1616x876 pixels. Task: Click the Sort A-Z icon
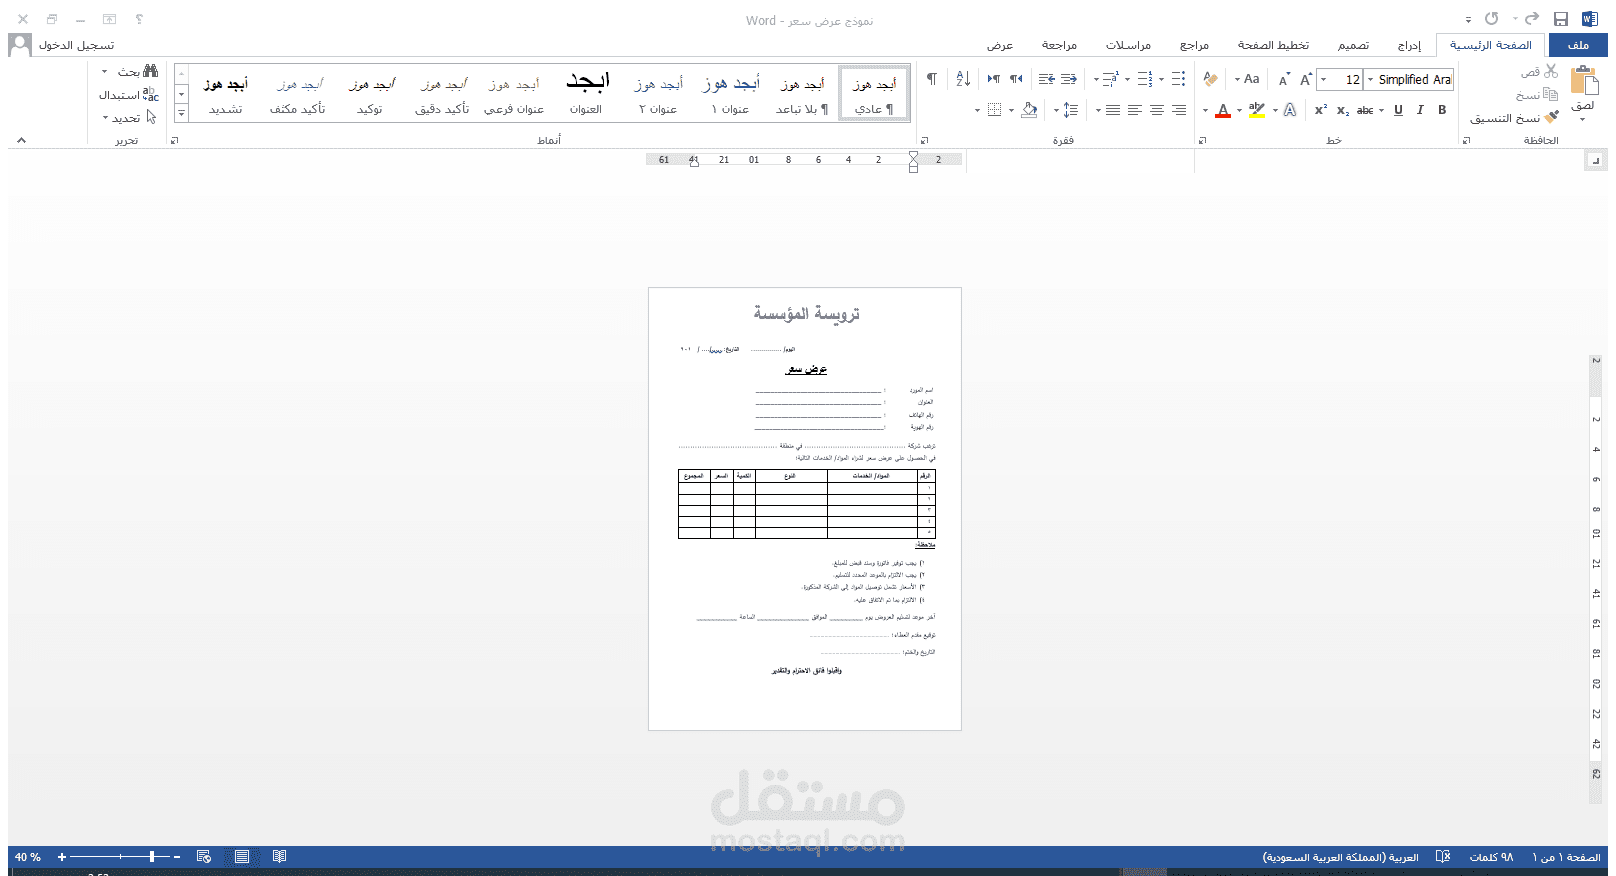click(x=963, y=79)
